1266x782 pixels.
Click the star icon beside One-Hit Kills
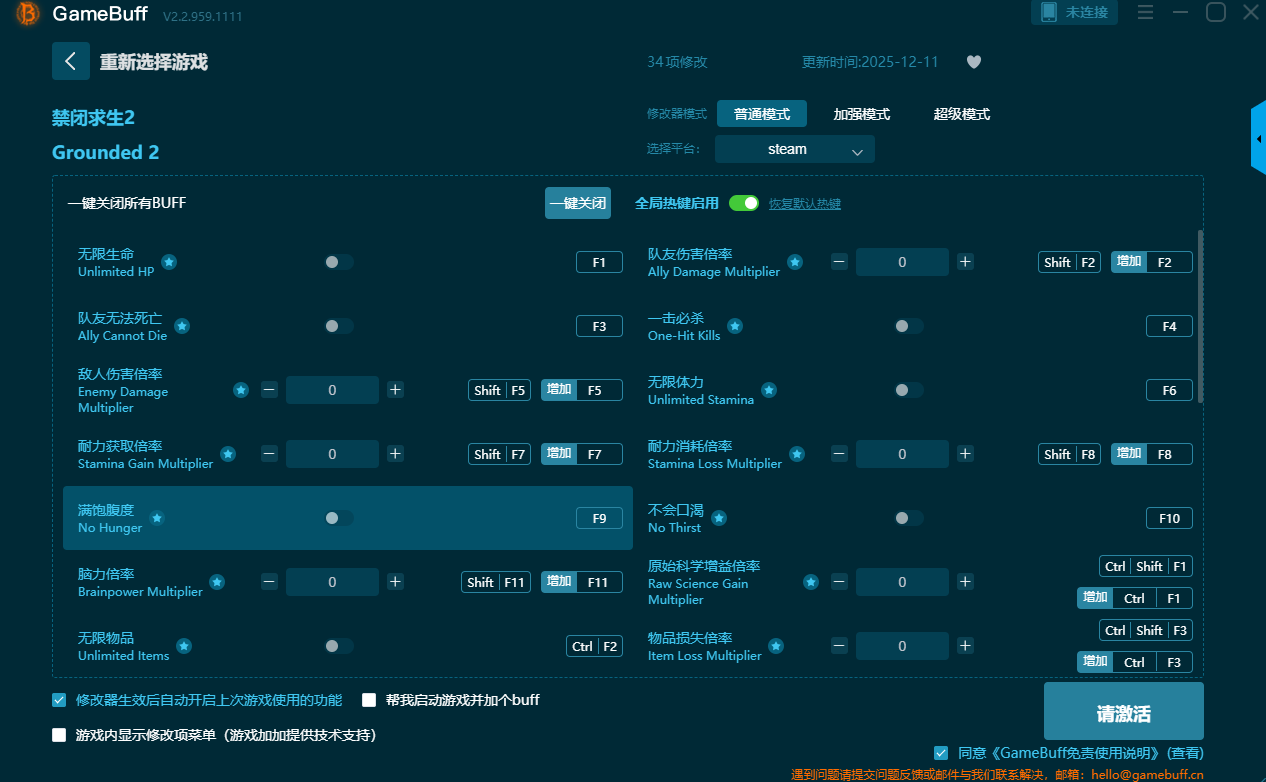[735, 326]
